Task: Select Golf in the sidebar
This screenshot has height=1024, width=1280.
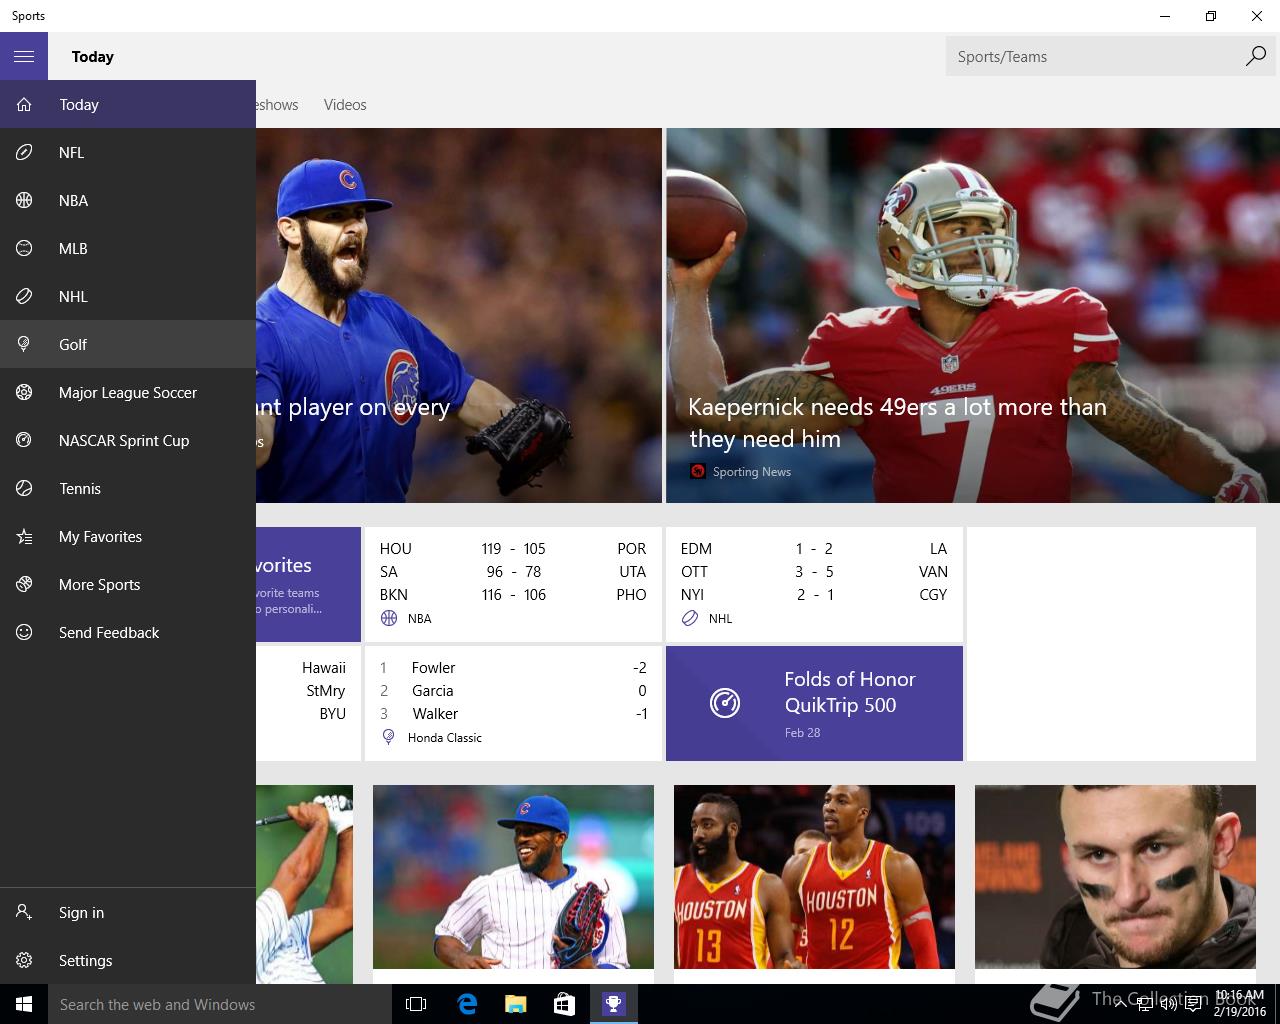Action: click(128, 344)
